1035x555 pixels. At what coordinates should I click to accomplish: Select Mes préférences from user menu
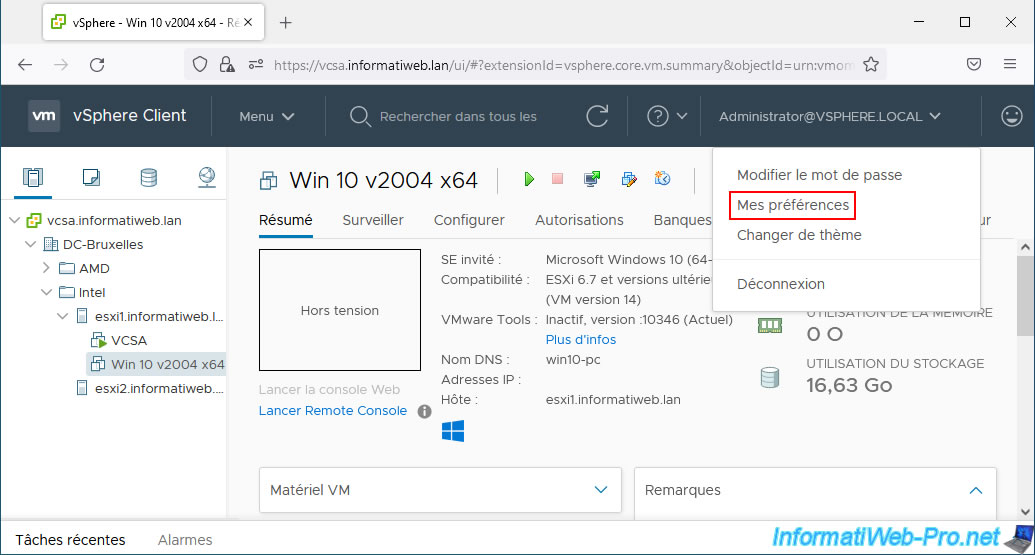[792, 205]
